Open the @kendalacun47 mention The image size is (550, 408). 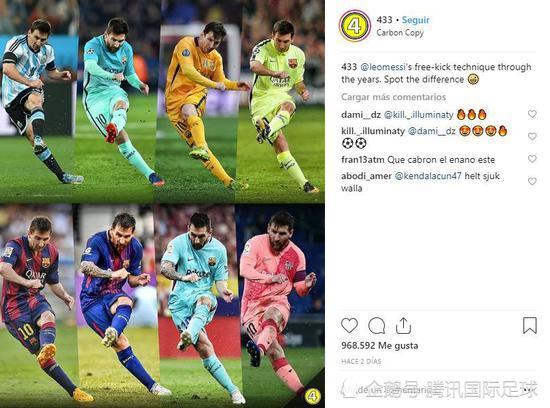428,176
